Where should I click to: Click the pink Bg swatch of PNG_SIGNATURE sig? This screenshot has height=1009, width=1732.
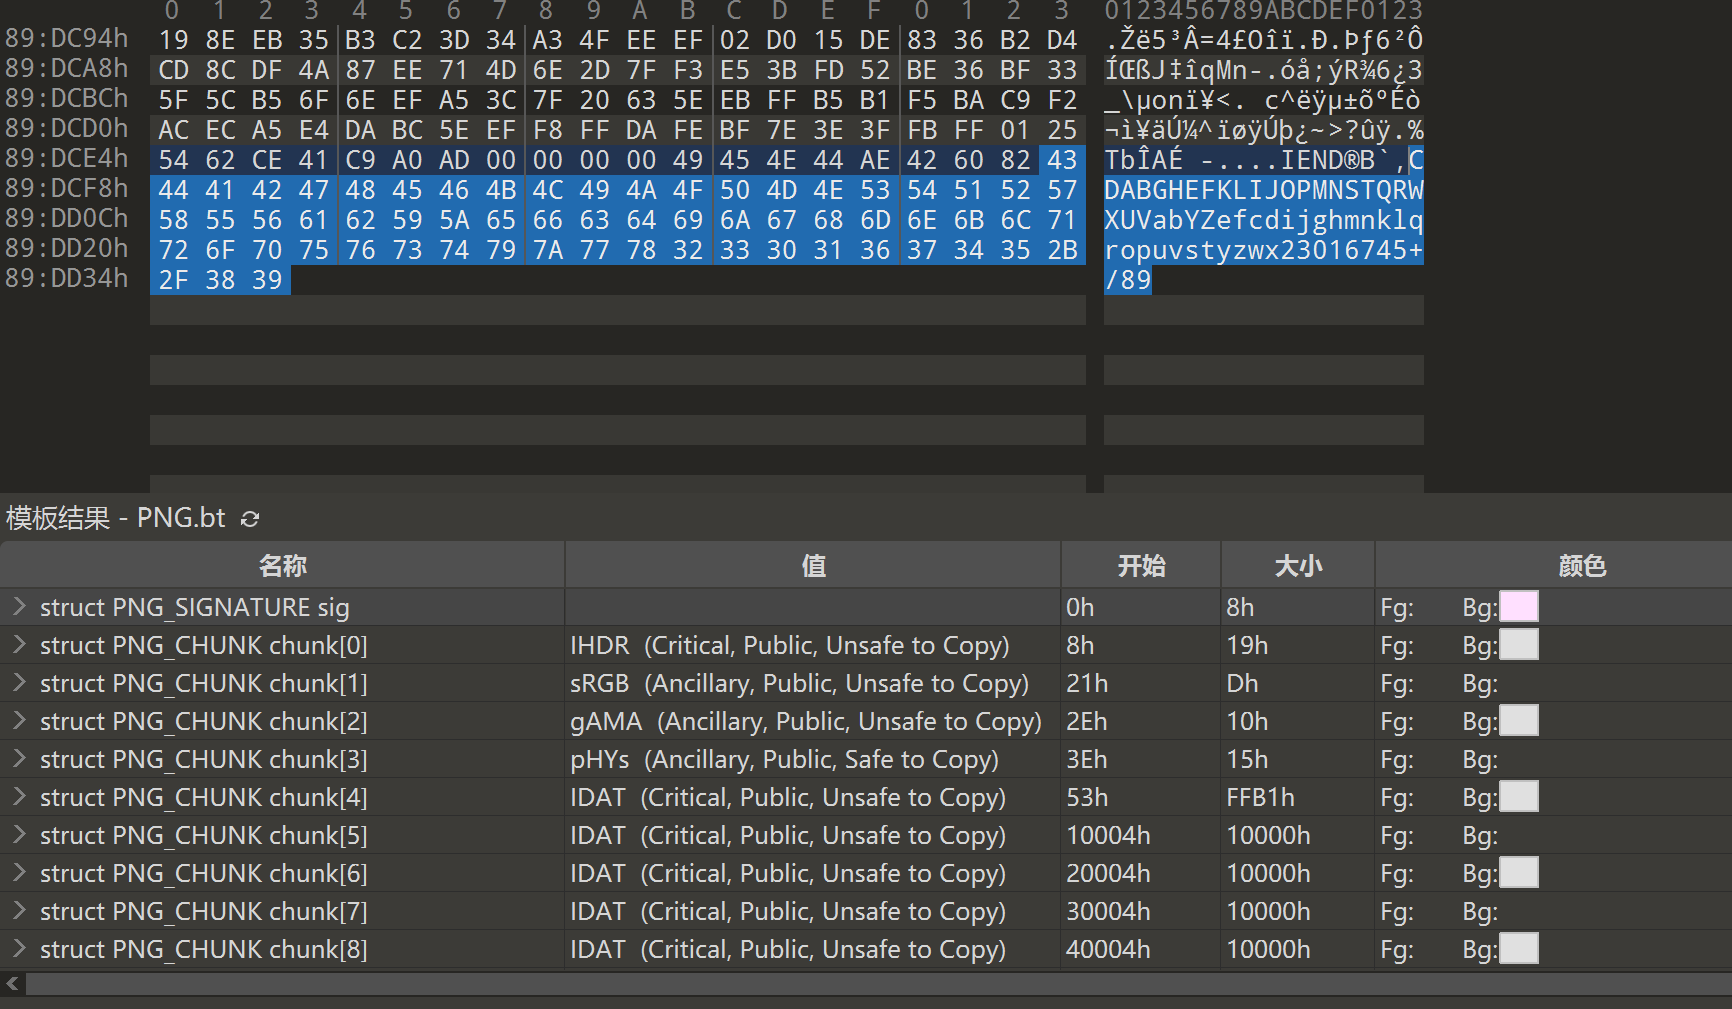[1519, 607]
